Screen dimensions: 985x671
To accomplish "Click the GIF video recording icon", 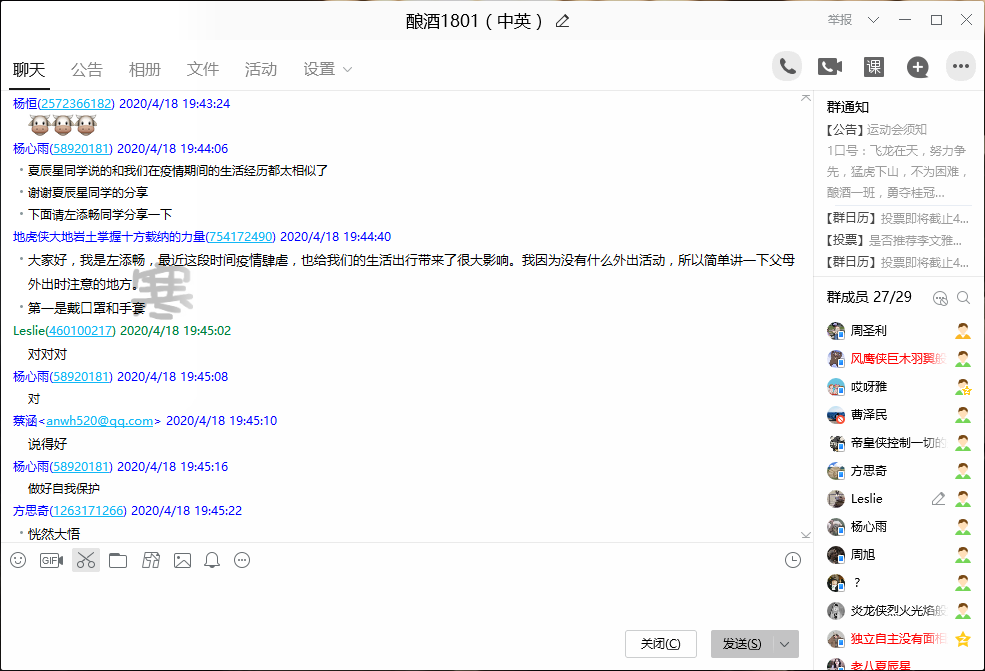I will (51, 560).
